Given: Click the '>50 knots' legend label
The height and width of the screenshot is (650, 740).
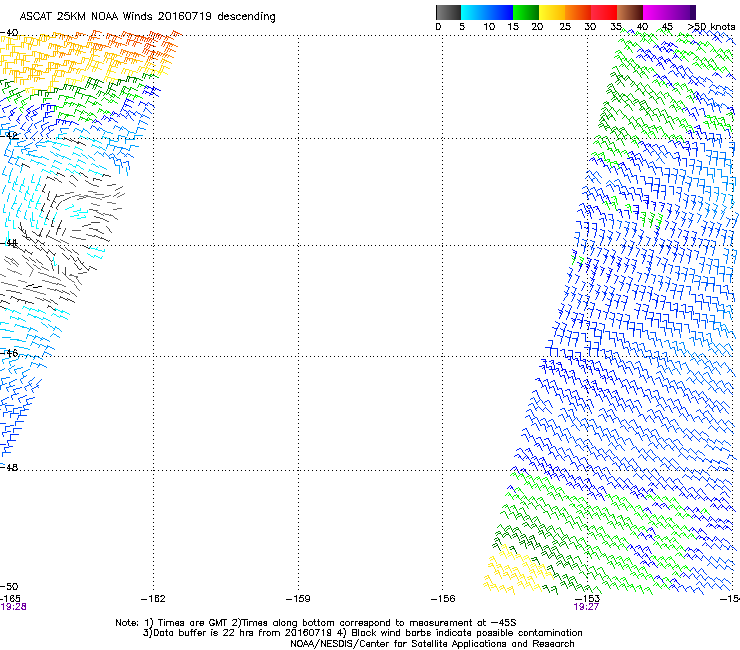Looking at the screenshot, I should 711,27.
